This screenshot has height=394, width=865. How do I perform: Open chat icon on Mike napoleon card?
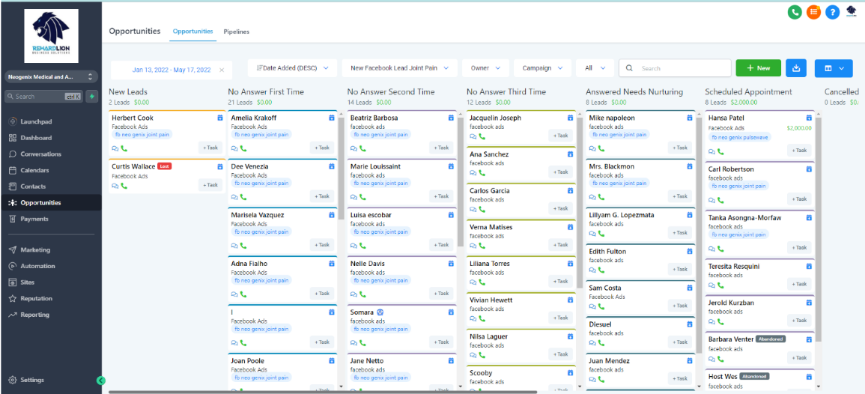pos(592,148)
